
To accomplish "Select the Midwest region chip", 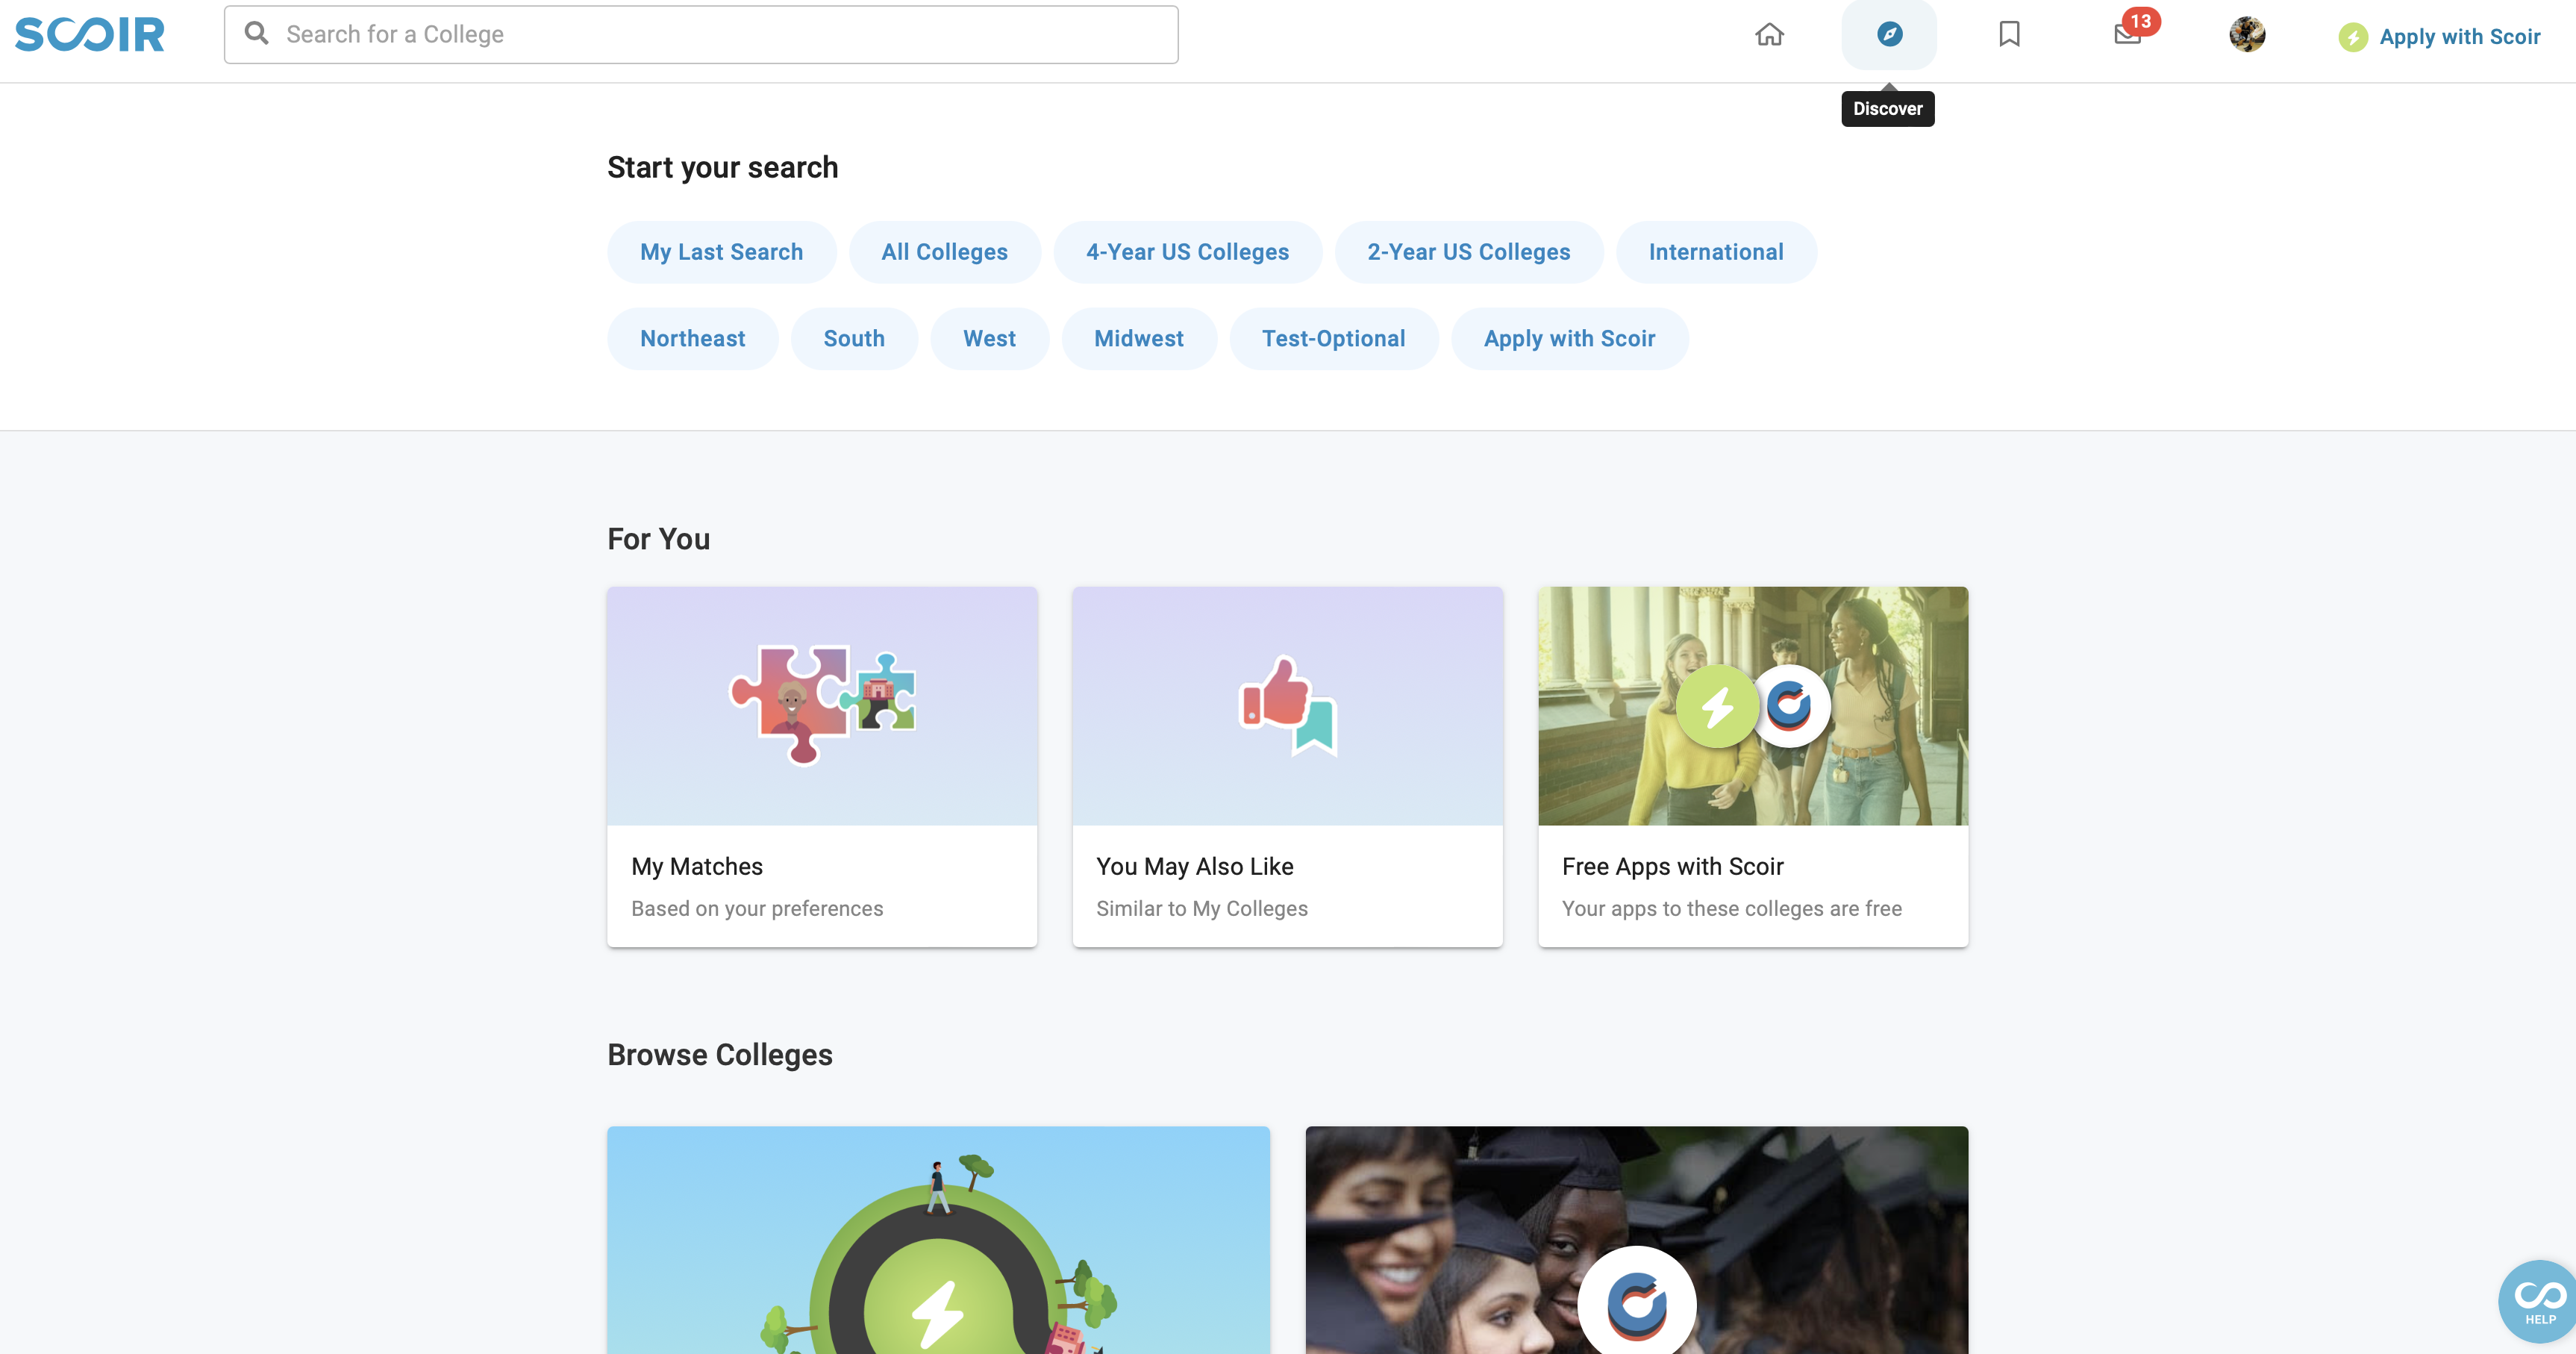I will (1139, 339).
